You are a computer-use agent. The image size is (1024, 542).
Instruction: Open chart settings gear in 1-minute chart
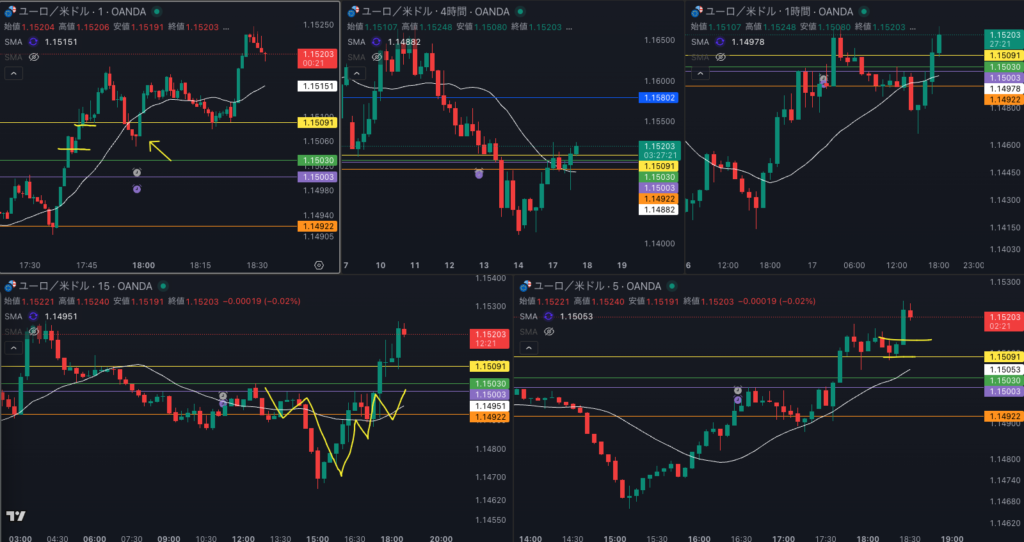click(x=319, y=266)
